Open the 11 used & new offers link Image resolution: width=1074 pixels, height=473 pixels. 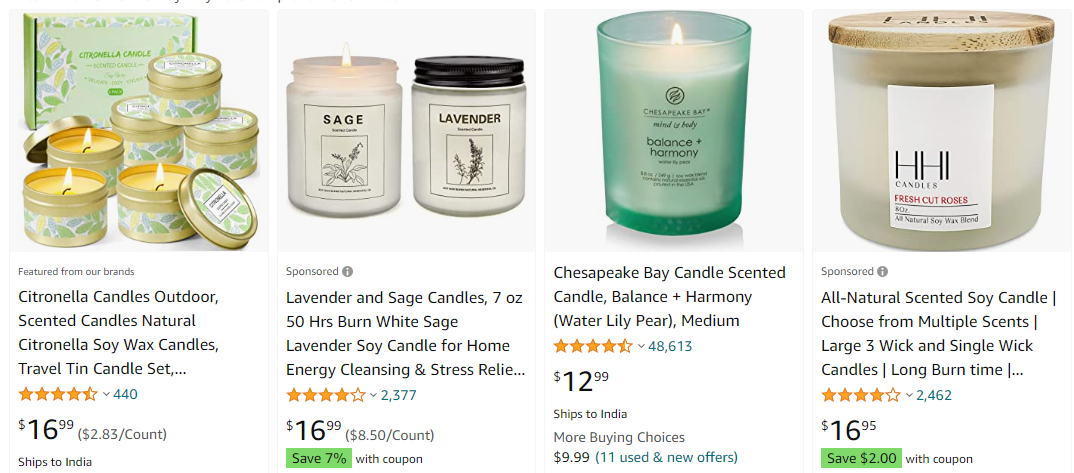(x=666, y=457)
